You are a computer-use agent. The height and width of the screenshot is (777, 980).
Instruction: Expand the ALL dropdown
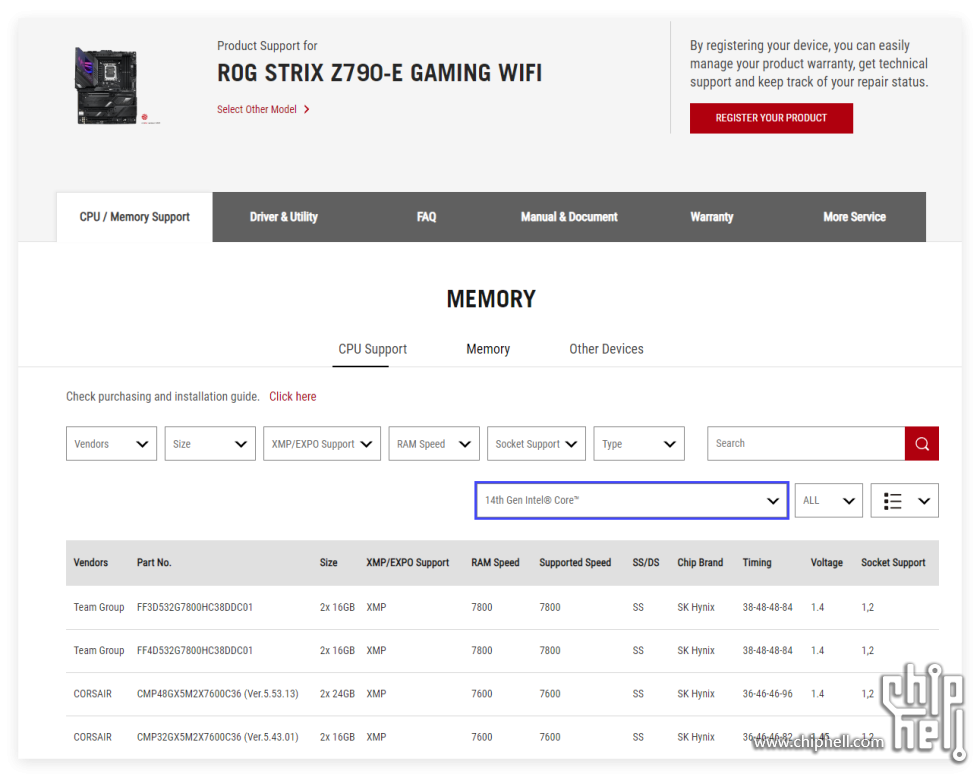(x=829, y=500)
